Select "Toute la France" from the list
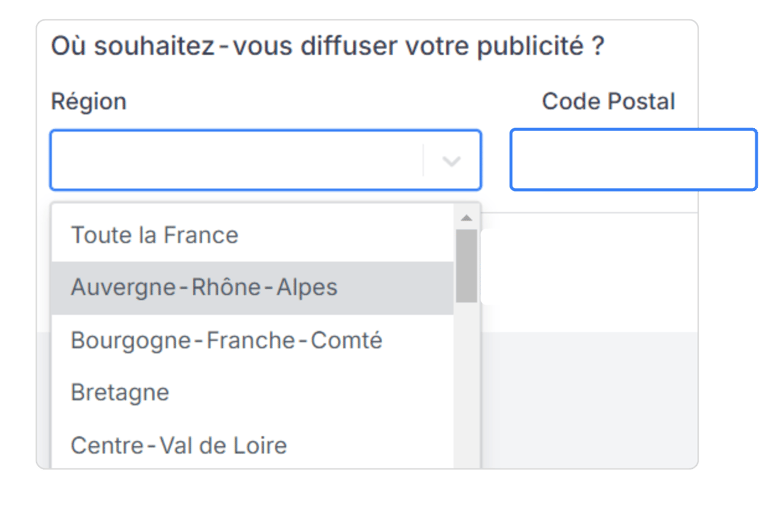768x512 pixels. (154, 236)
